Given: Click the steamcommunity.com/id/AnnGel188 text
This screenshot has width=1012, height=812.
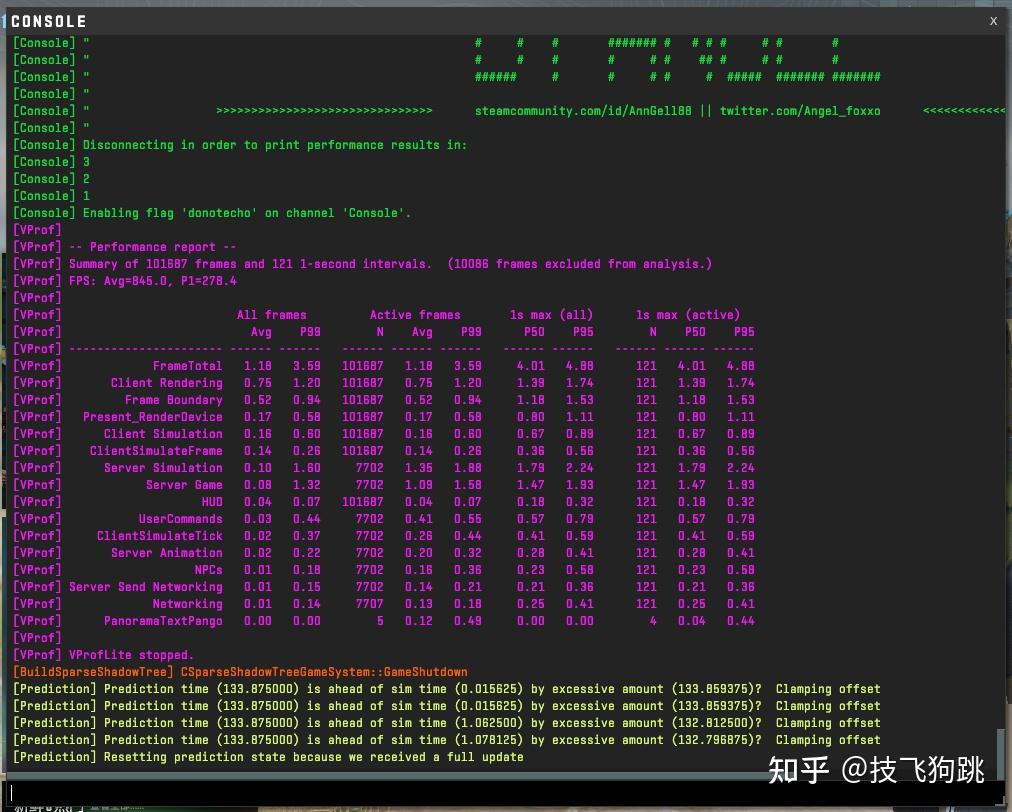Looking at the screenshot, I should [583, 111].
